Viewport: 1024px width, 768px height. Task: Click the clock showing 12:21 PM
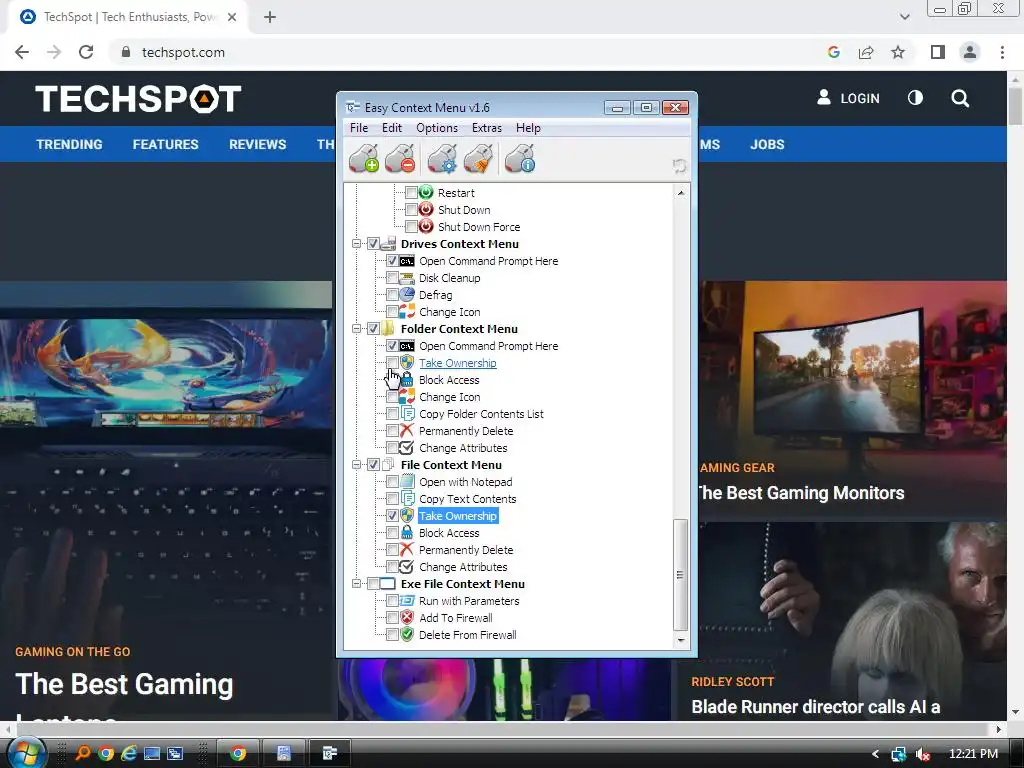pos(973,754)
